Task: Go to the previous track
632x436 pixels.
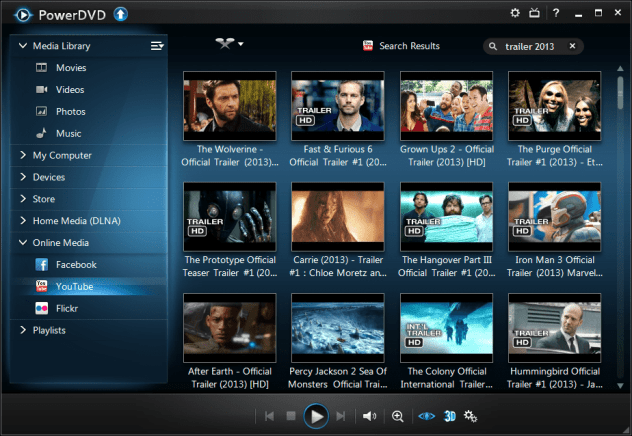Action: pyautogui.click(x=269, y=416)
